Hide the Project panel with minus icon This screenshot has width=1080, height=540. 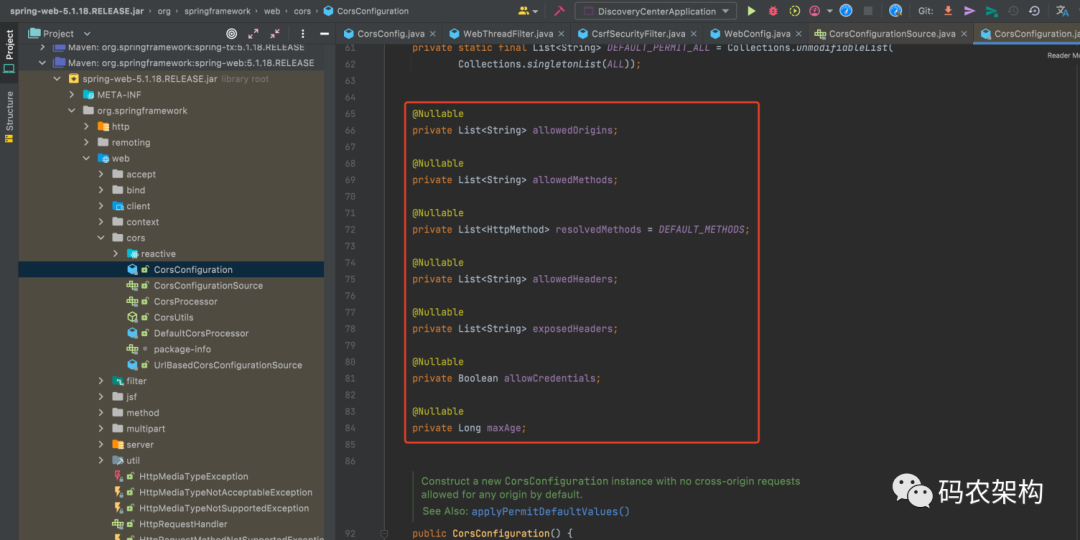pyautogui.click(x=324, y=34)
